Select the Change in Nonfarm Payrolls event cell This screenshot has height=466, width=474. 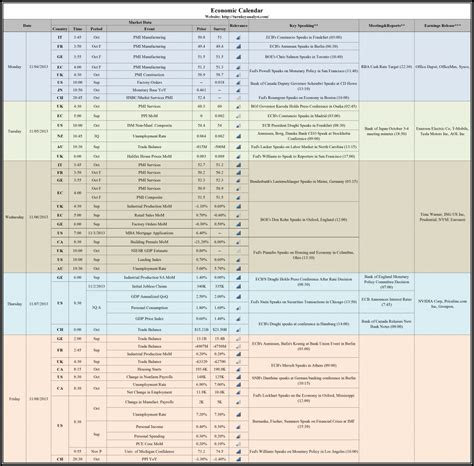point(149,377)
